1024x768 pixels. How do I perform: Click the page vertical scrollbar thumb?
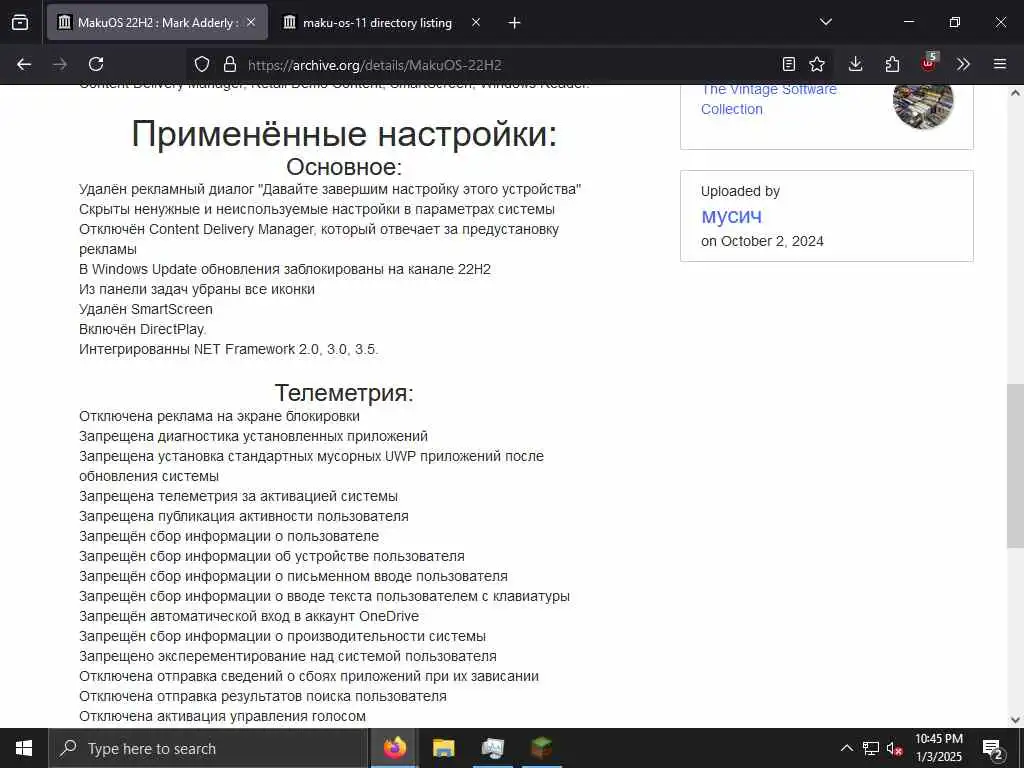tap(1015, 466)
